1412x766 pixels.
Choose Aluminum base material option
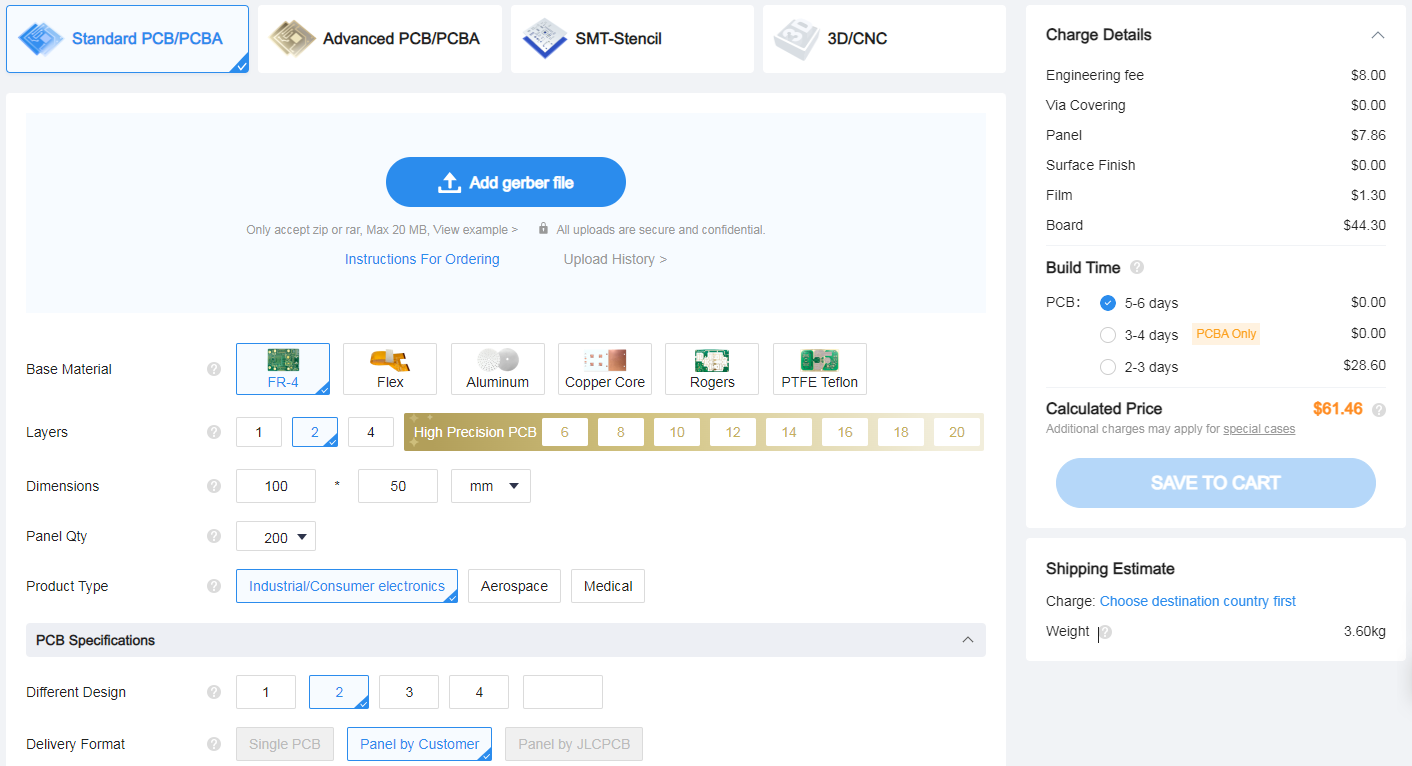497,369
